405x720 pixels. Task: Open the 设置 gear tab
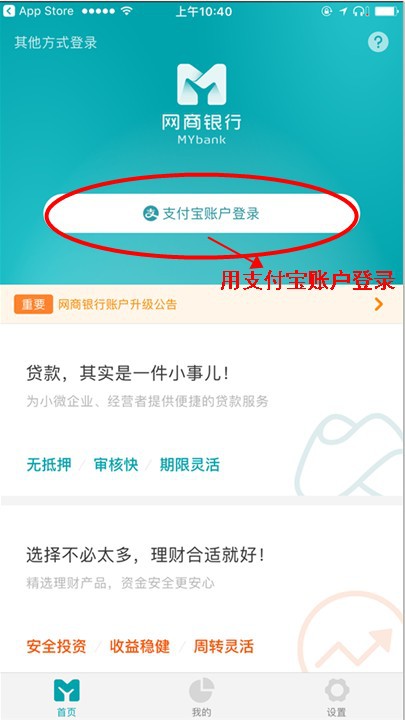pyautogui.click(x=337, y=690)
